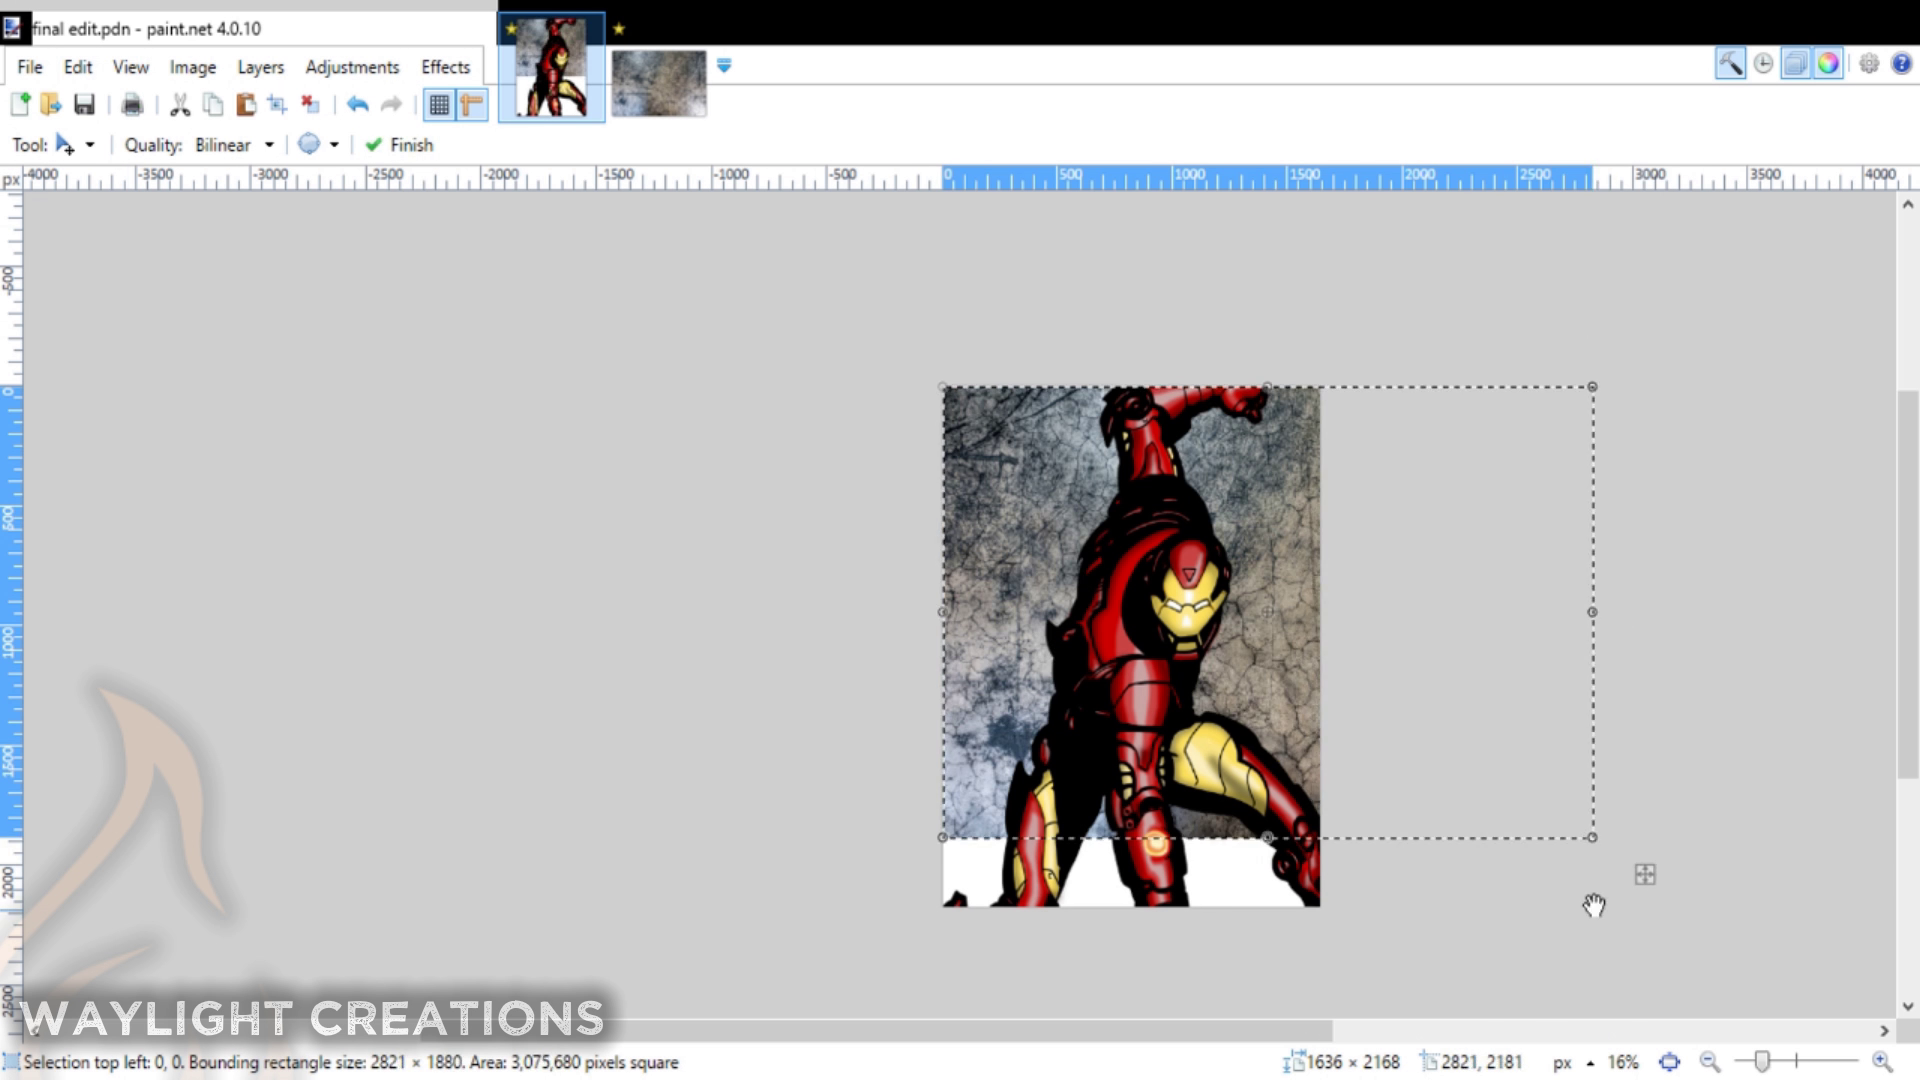Click the Cut scissors icon
Viewport: 1920px width, 1080px height.
(x=180, y=104)
